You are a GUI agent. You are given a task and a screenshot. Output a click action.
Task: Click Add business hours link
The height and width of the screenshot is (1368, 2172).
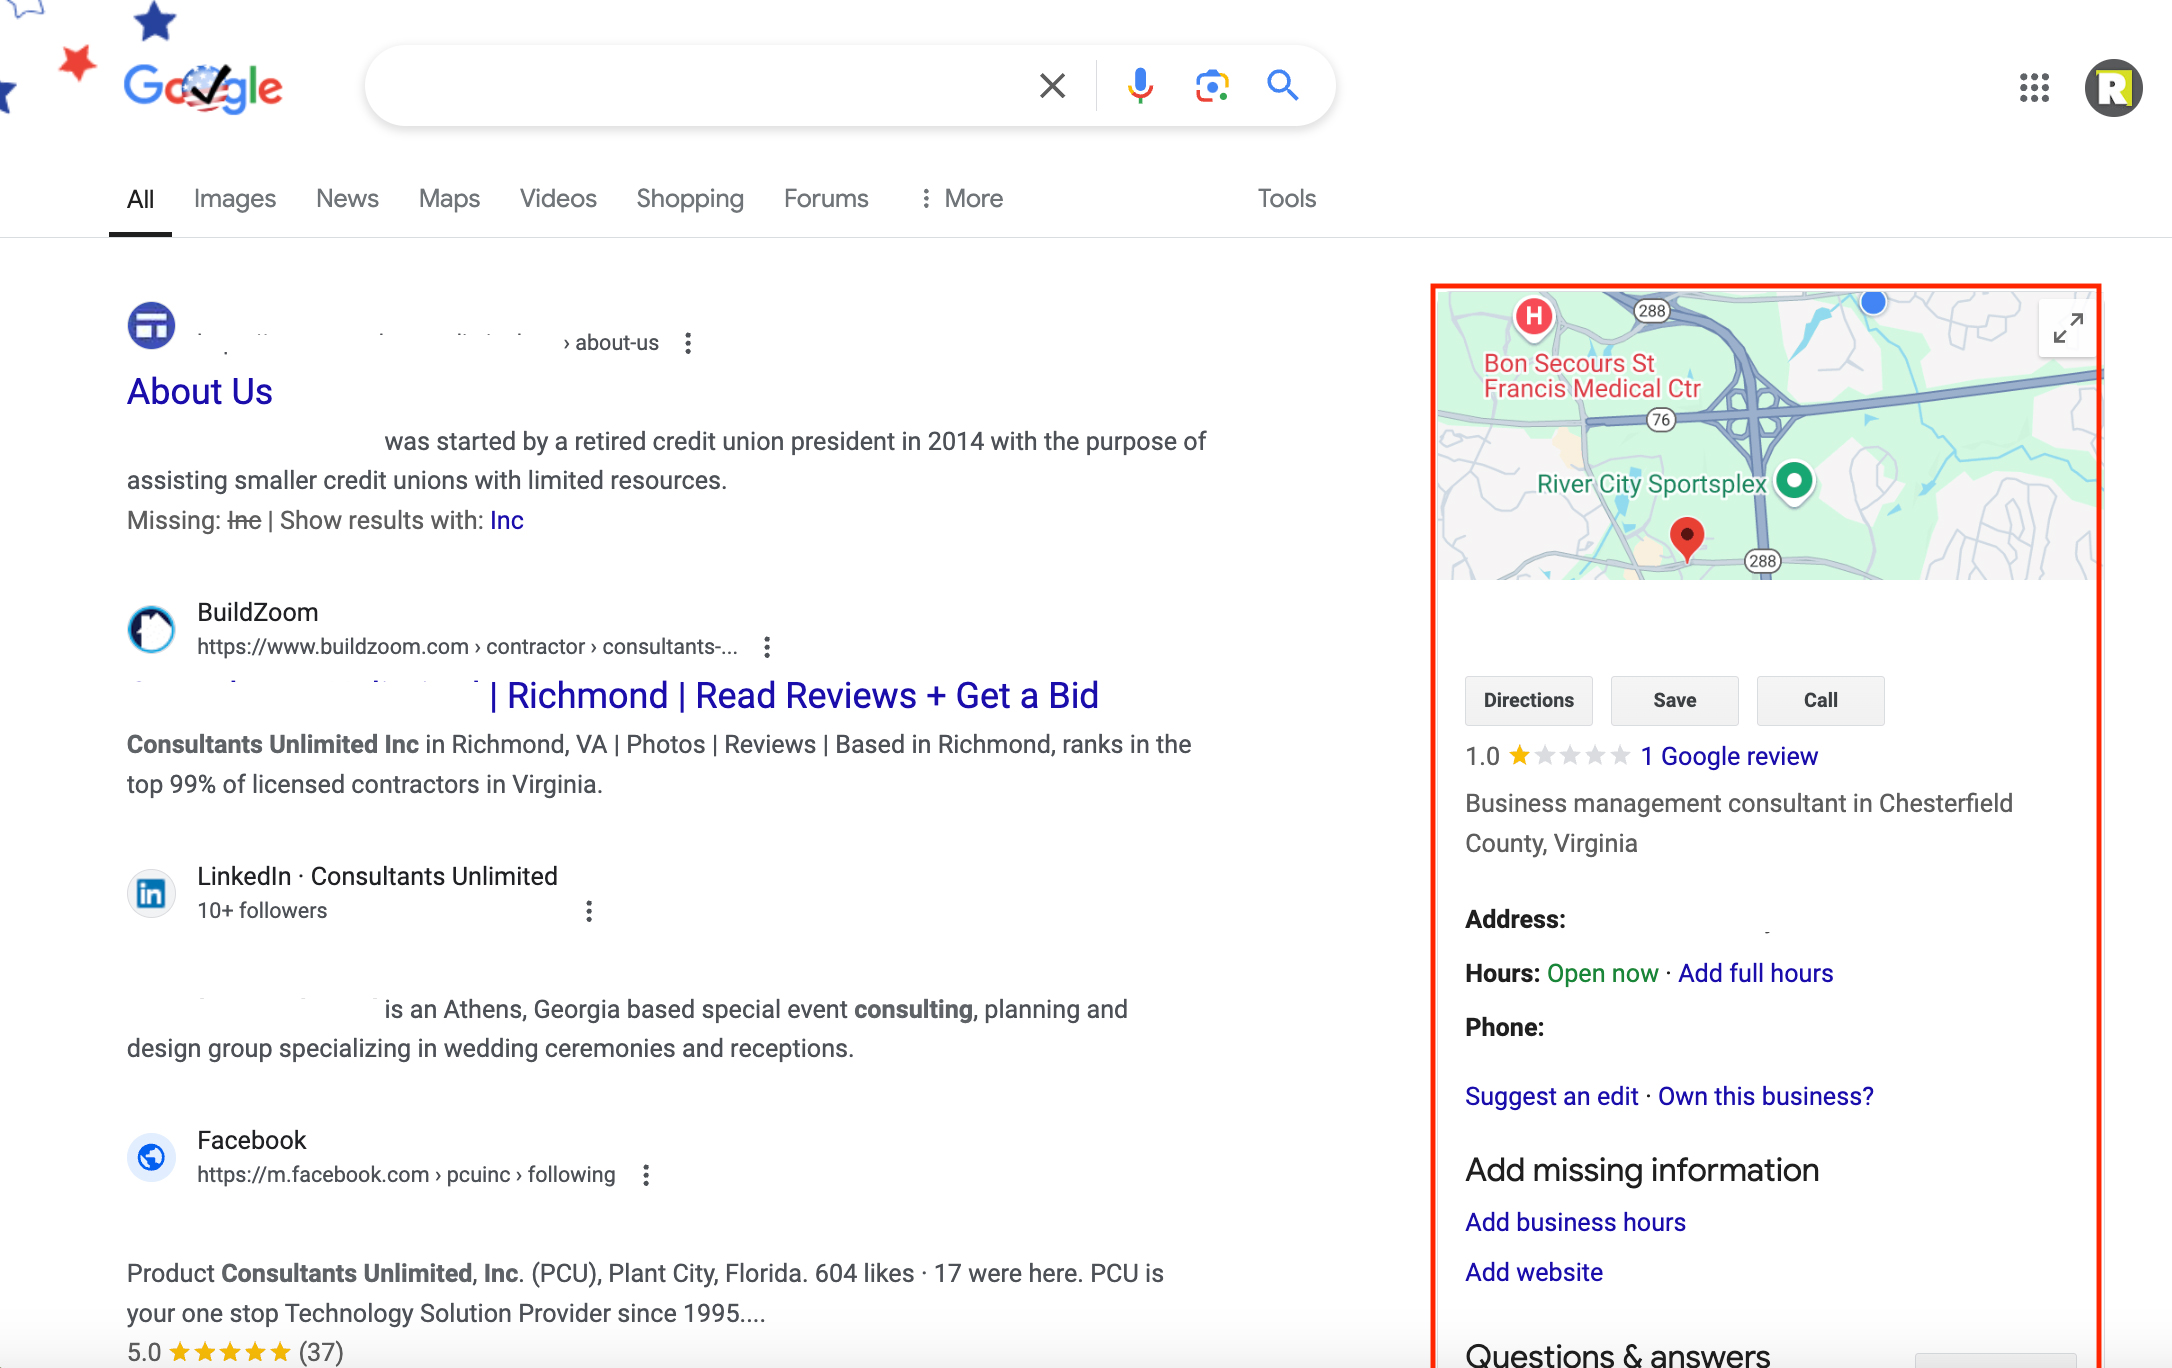(1576, 1223)
